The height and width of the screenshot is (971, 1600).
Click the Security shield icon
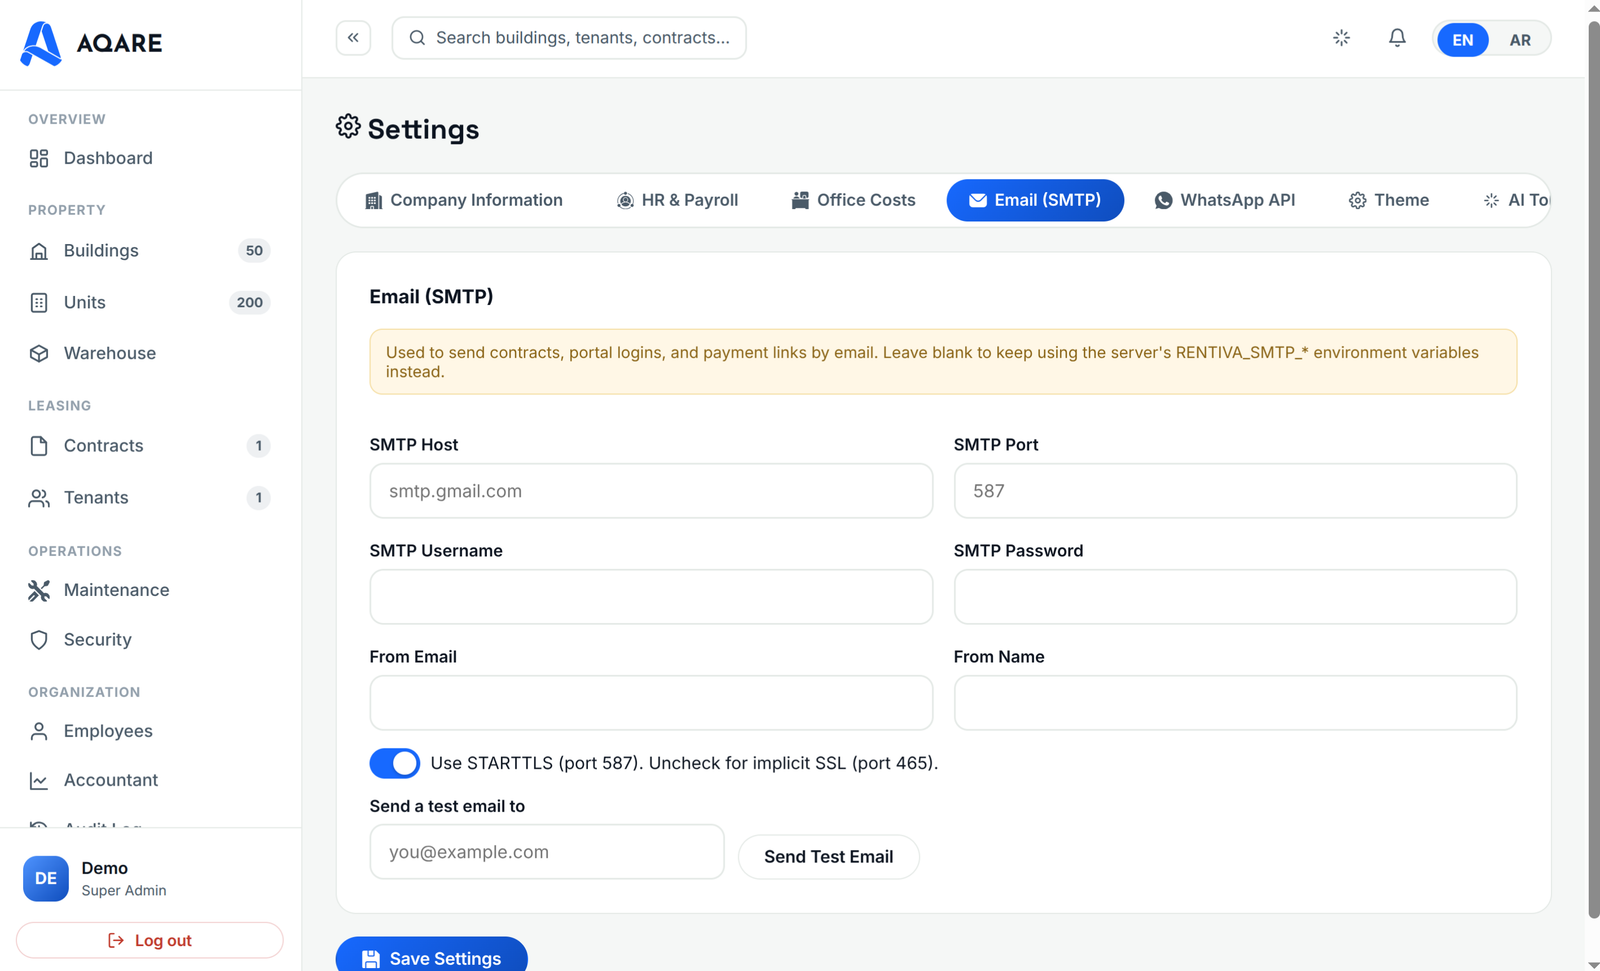39,640
